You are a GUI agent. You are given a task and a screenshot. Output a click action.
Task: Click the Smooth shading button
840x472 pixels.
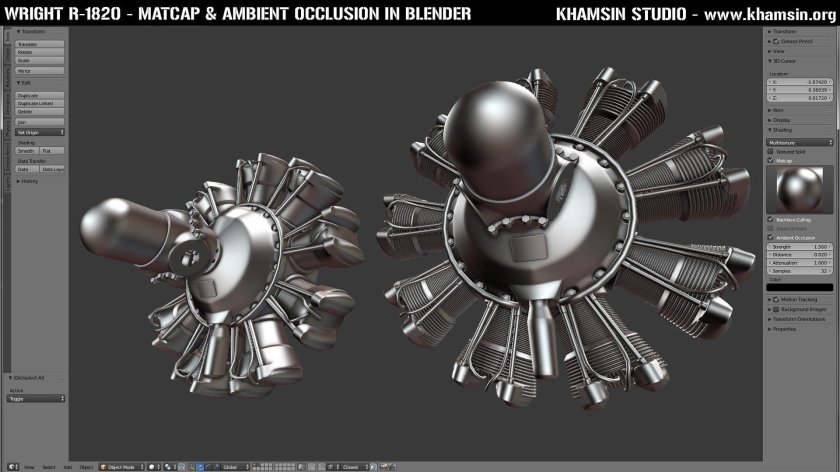point(26,151)
